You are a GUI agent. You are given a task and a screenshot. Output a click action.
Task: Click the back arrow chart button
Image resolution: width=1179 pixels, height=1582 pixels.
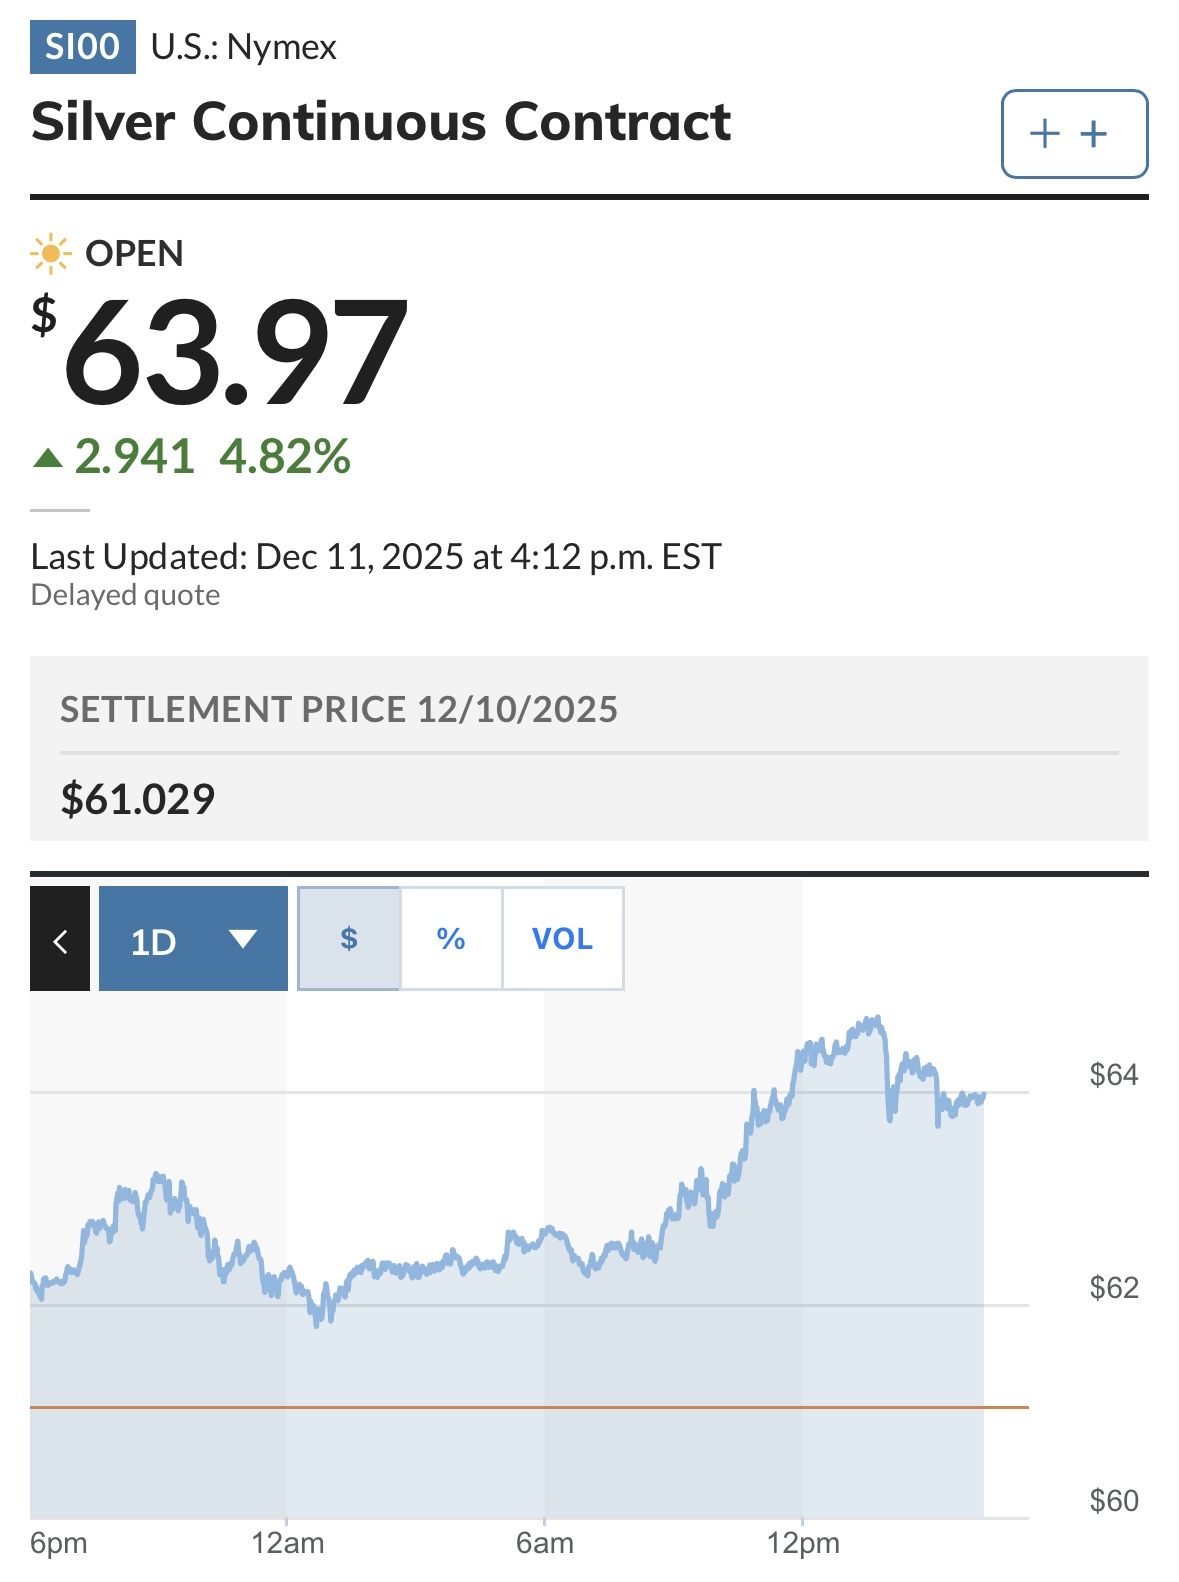pos(60,940)
